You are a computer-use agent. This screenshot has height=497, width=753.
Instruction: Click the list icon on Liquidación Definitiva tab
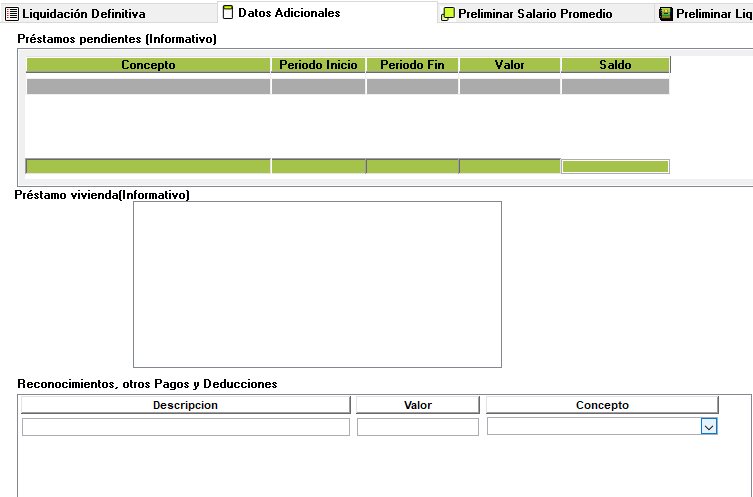[x=13, y=14]
